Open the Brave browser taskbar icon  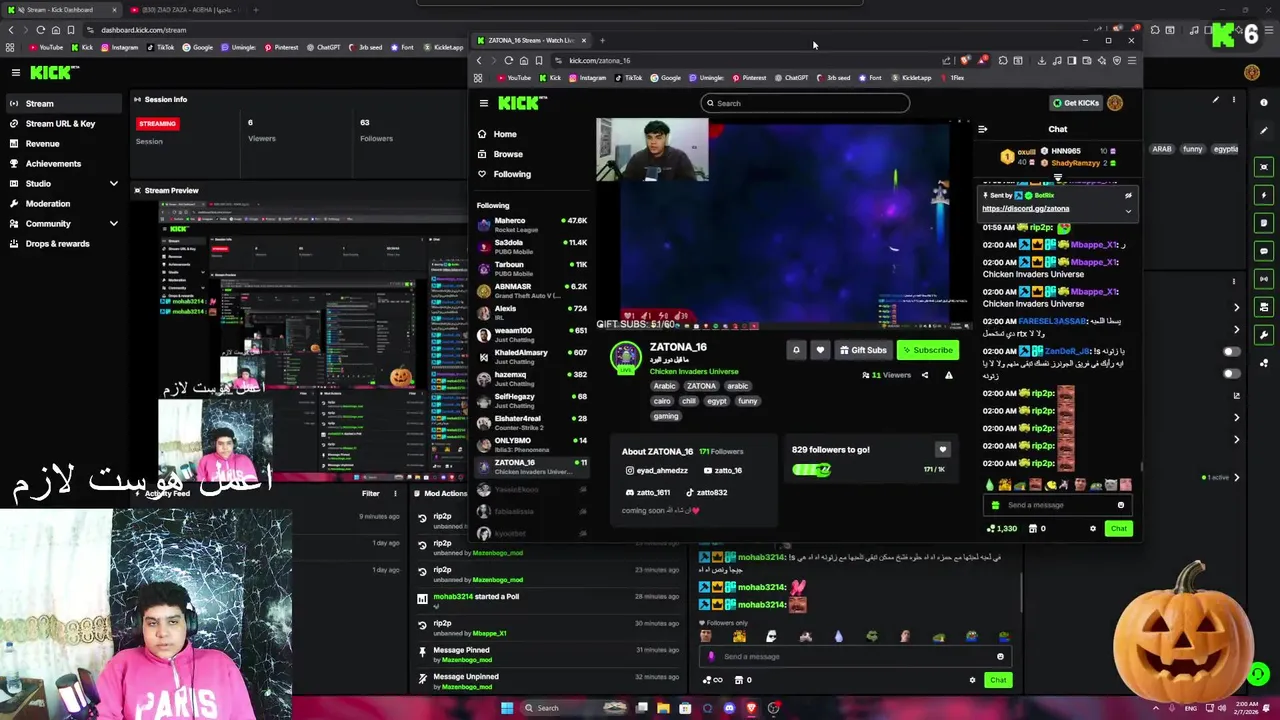[751, 708]
